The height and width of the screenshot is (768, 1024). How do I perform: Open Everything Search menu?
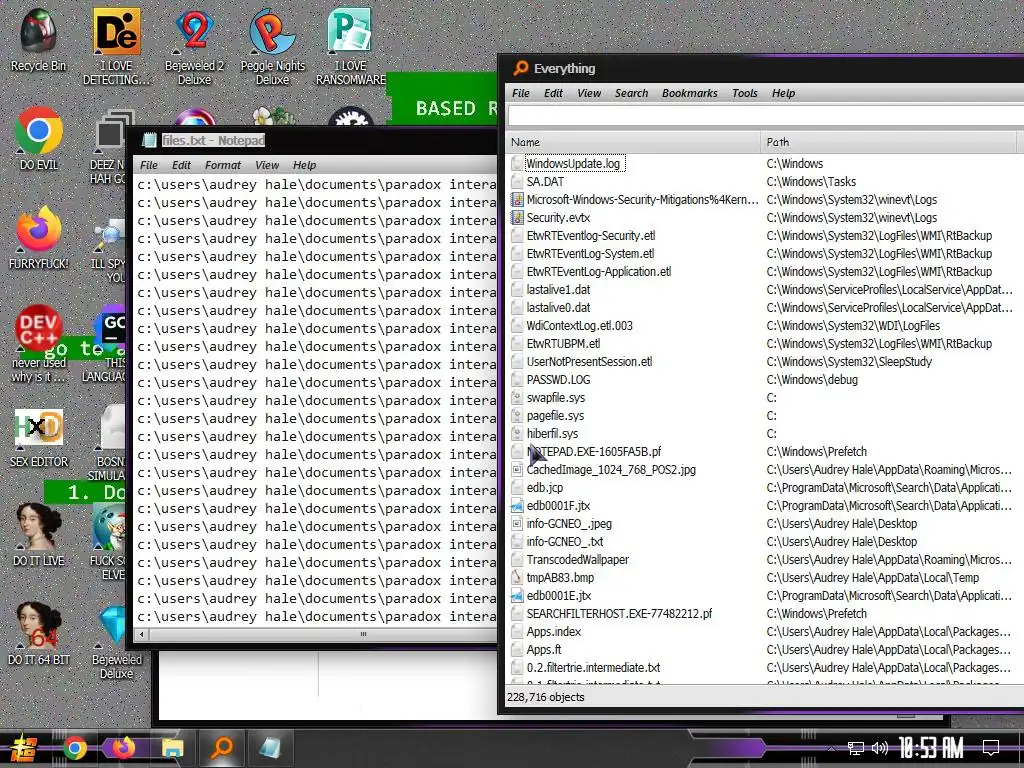pos(631,93)
